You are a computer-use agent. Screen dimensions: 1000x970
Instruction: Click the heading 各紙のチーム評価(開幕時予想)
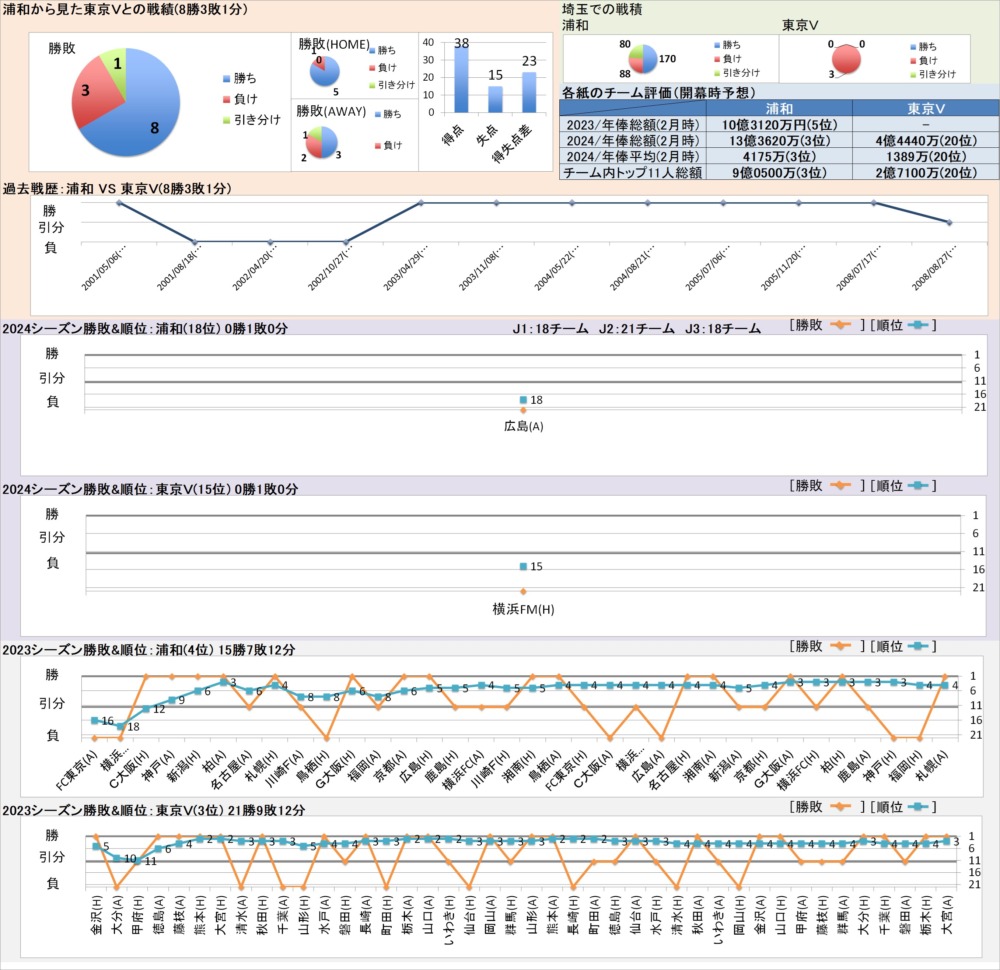(658, 92)
